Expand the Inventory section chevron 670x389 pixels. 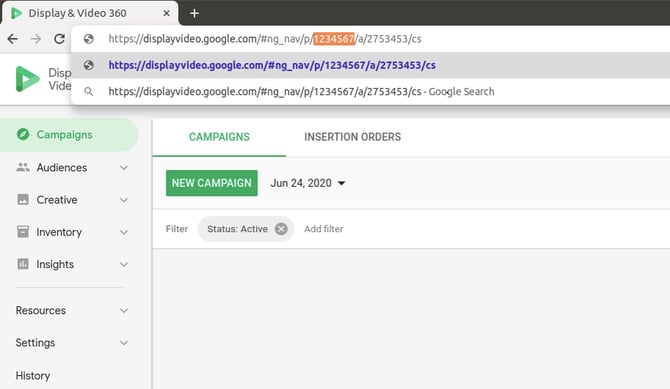(123, 232)
